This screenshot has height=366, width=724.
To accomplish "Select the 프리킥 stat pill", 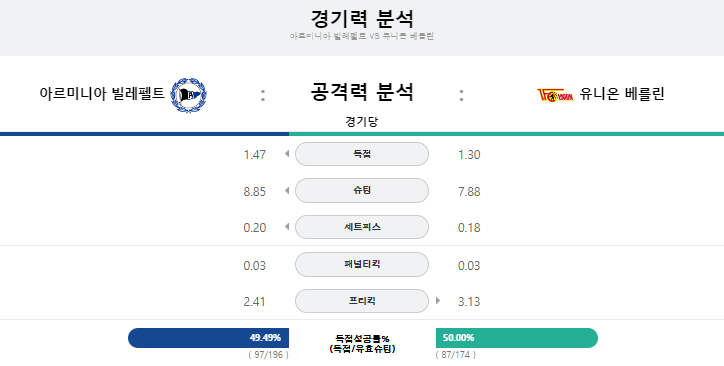I will pos(362,301).
